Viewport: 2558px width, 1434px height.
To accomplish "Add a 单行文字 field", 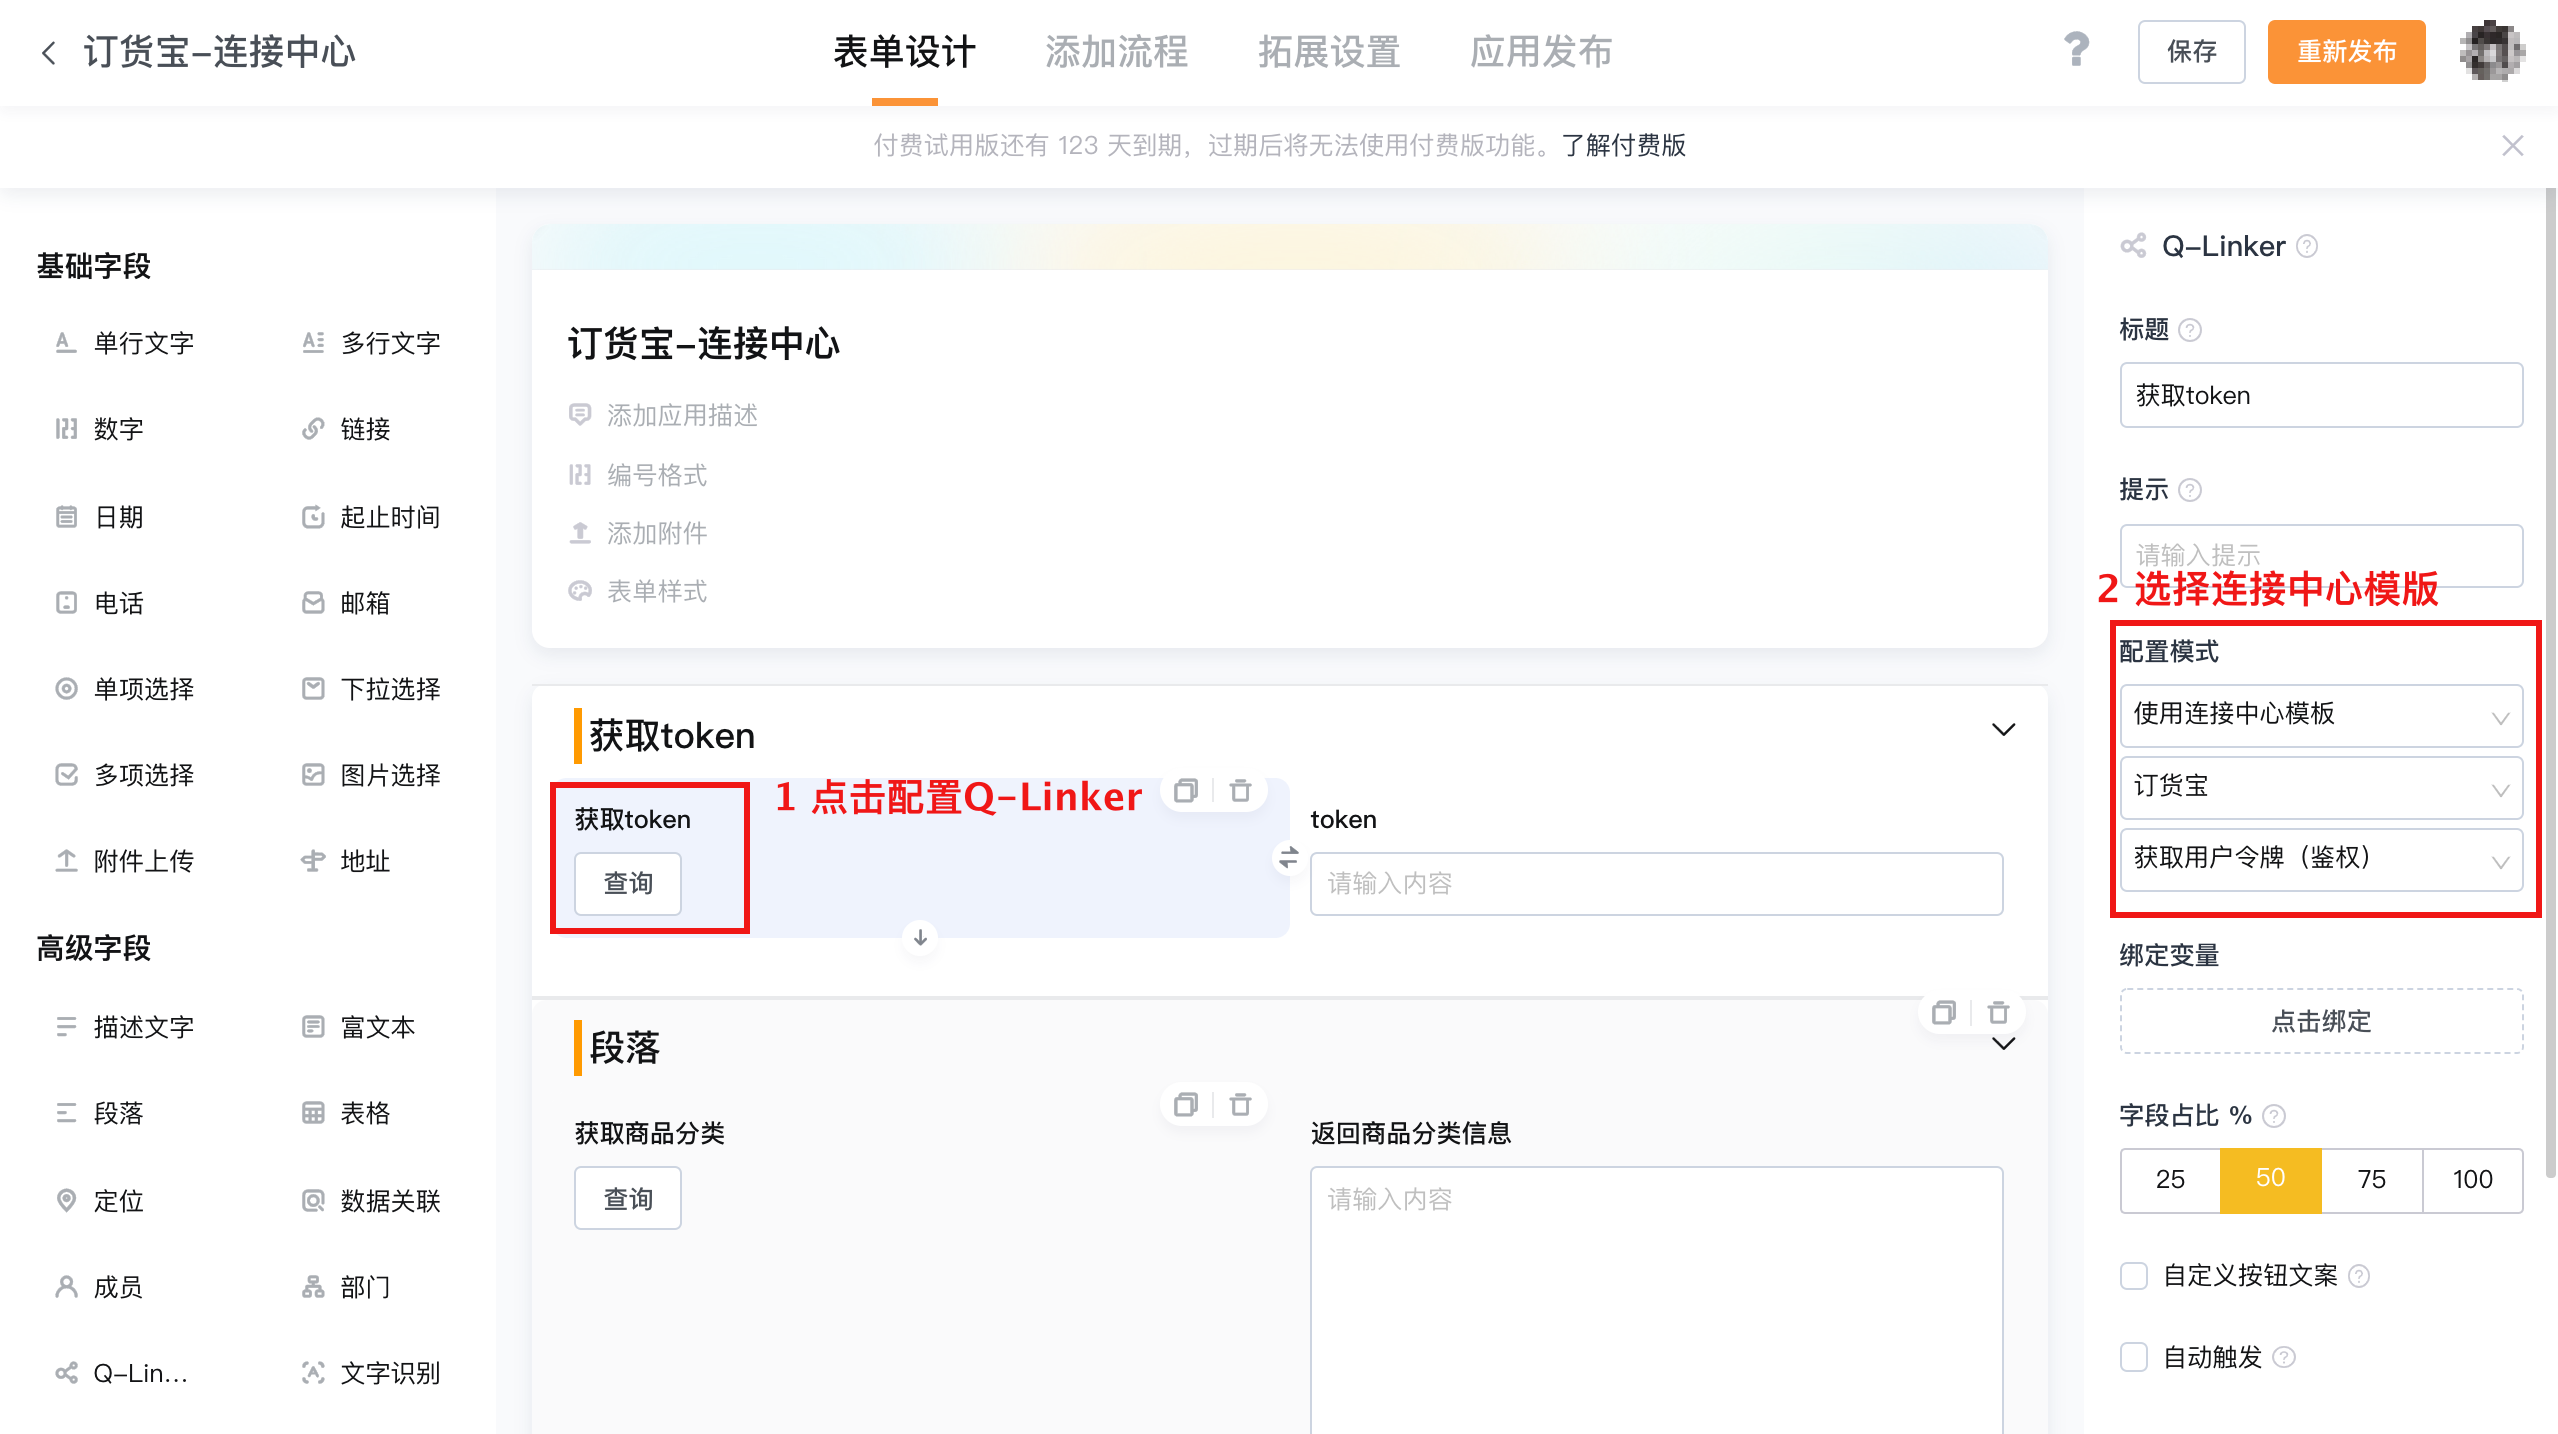I will click(x=124, y=343).
